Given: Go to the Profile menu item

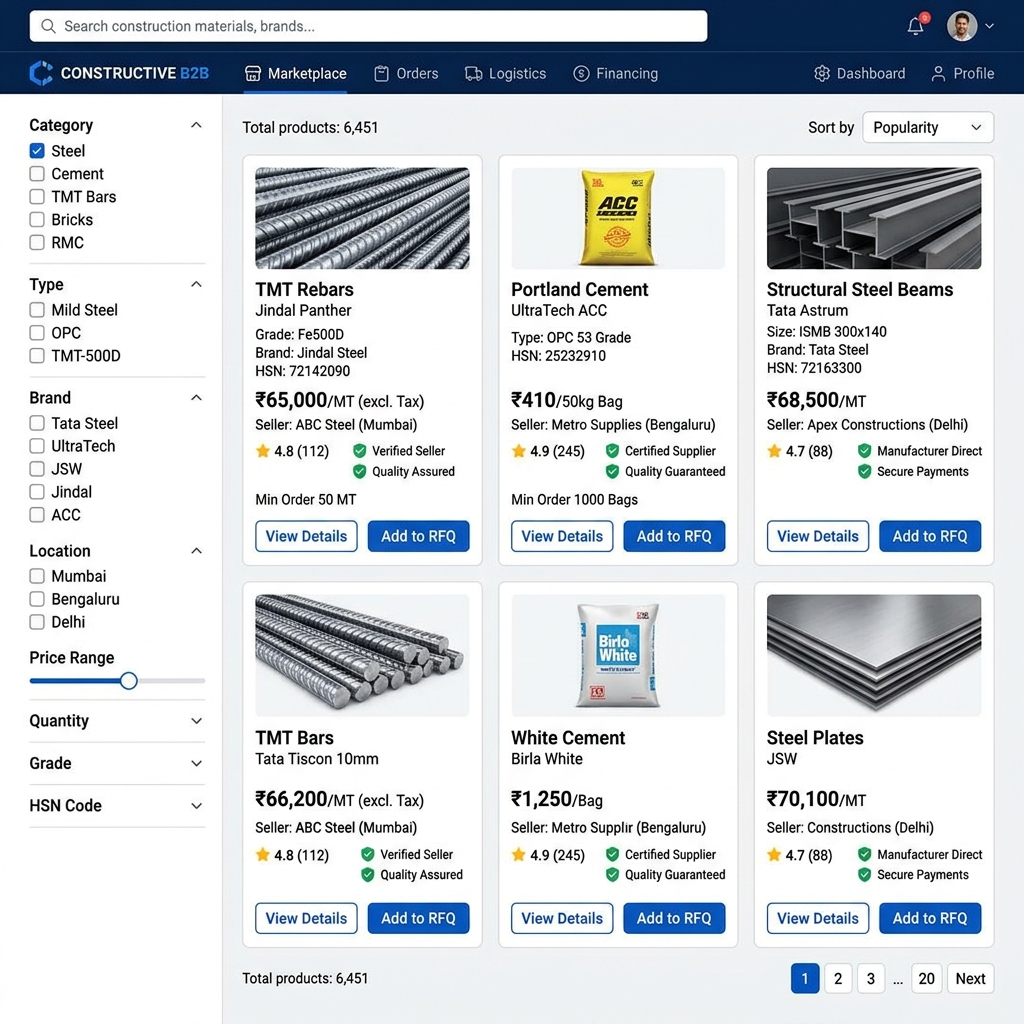Looking at the screenshot, I should coord(963,74).
